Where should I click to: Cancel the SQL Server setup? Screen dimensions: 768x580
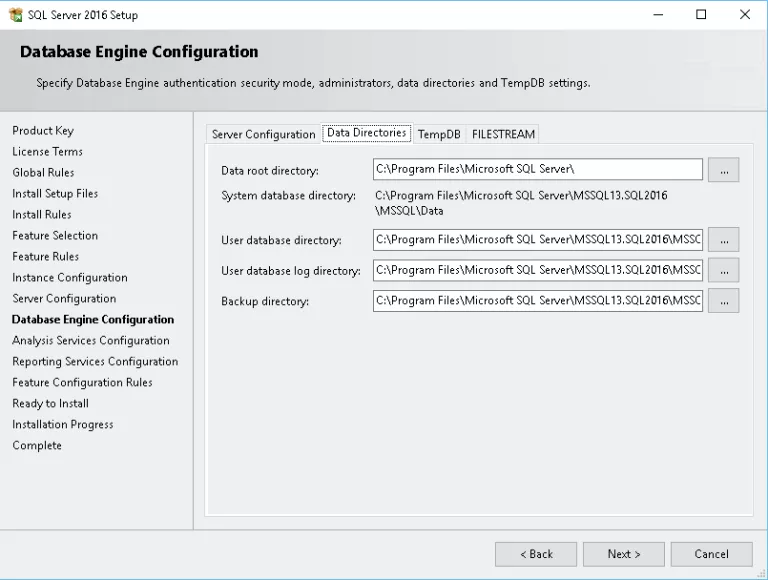click(711, 554)
